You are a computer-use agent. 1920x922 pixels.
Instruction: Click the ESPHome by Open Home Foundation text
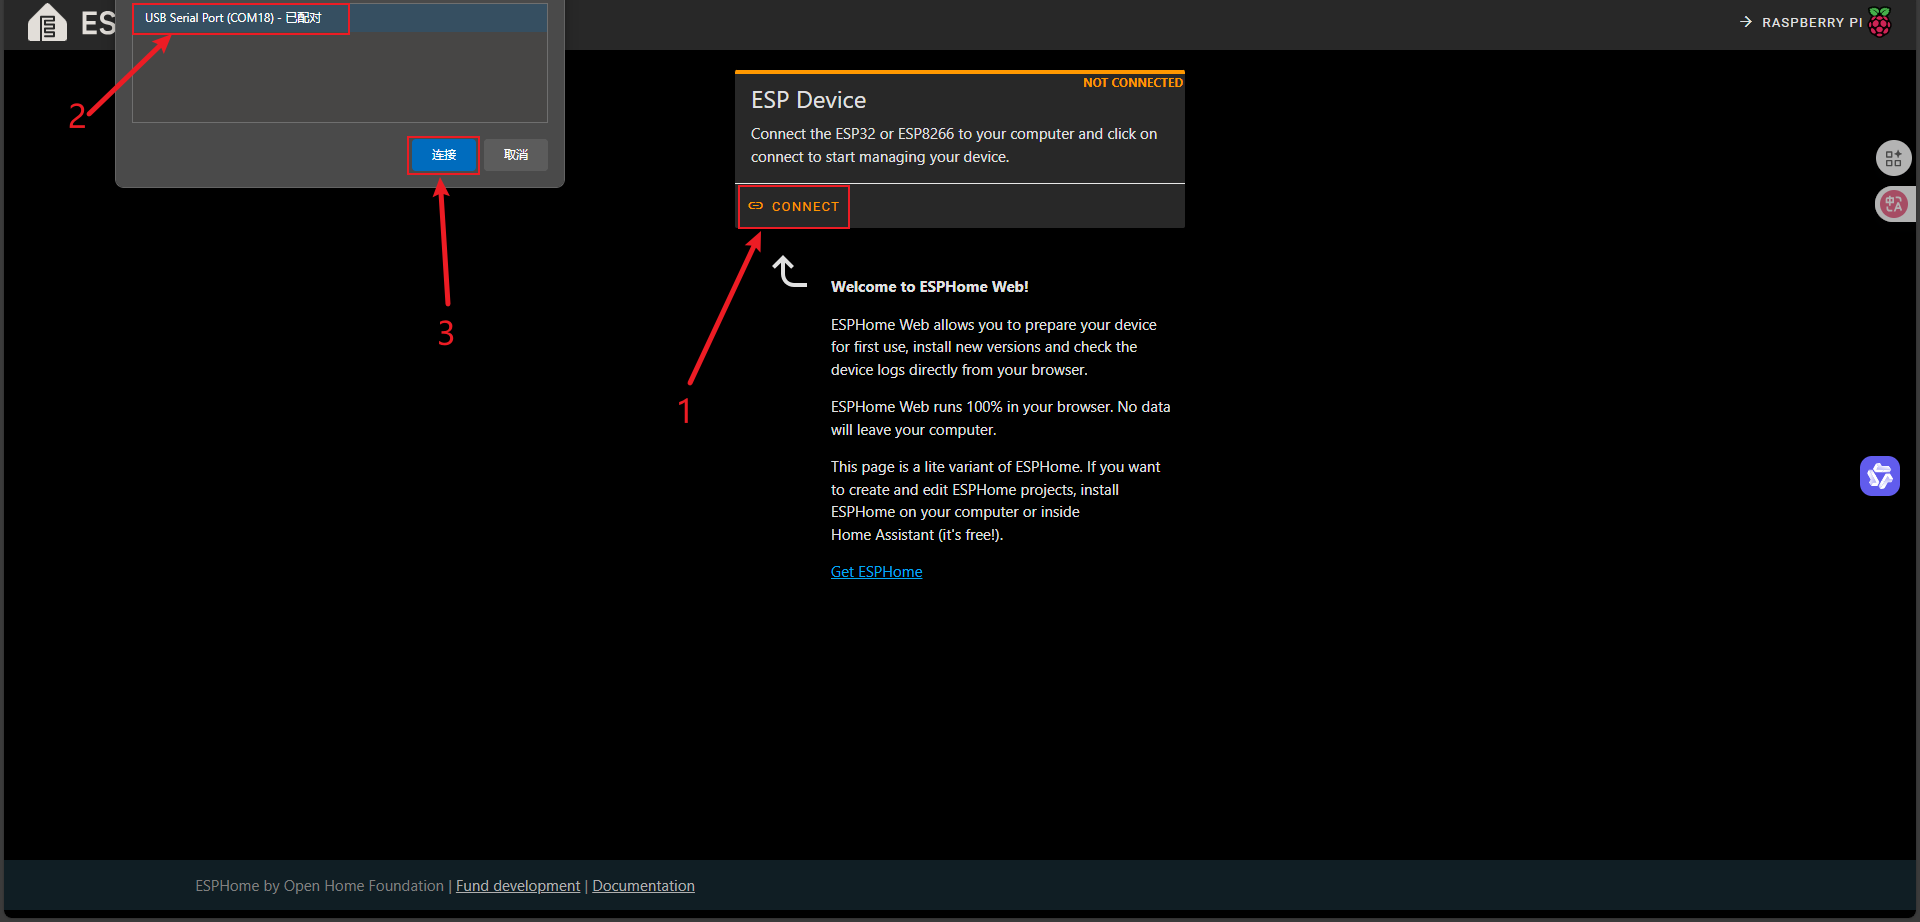pos(319,886)
